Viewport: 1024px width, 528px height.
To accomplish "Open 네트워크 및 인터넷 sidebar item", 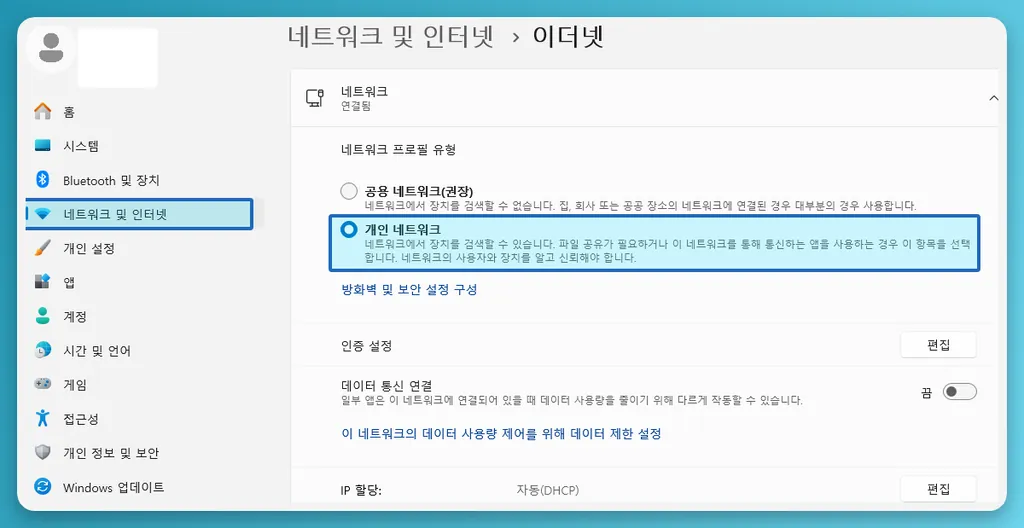I will (138, 214).
